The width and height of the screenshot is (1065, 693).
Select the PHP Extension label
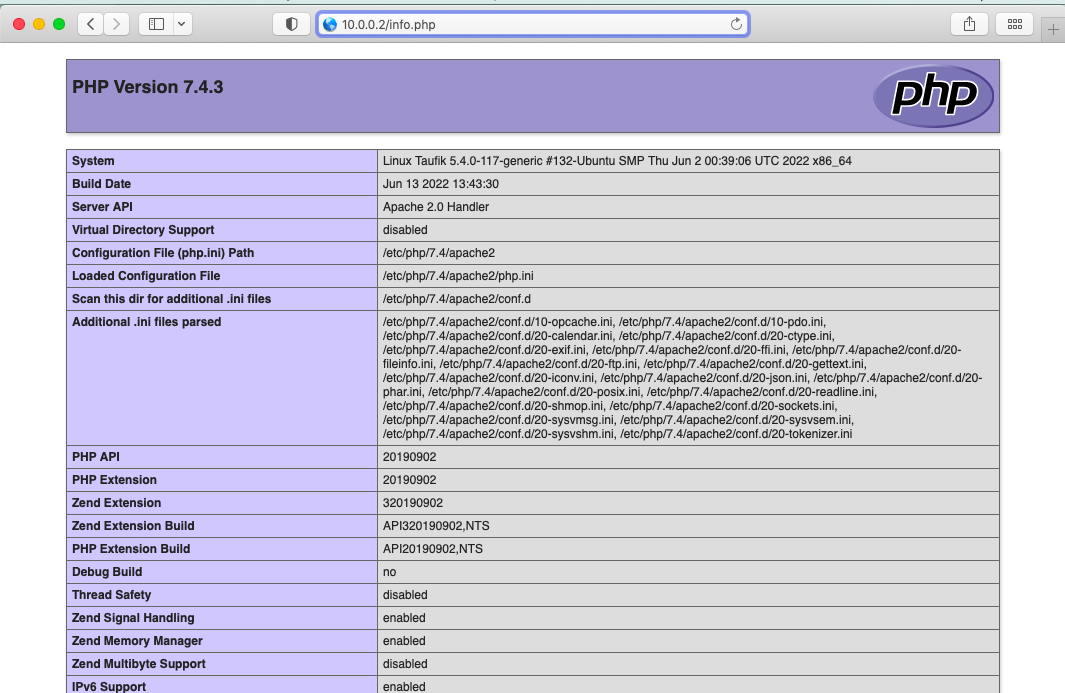(114, 480)
